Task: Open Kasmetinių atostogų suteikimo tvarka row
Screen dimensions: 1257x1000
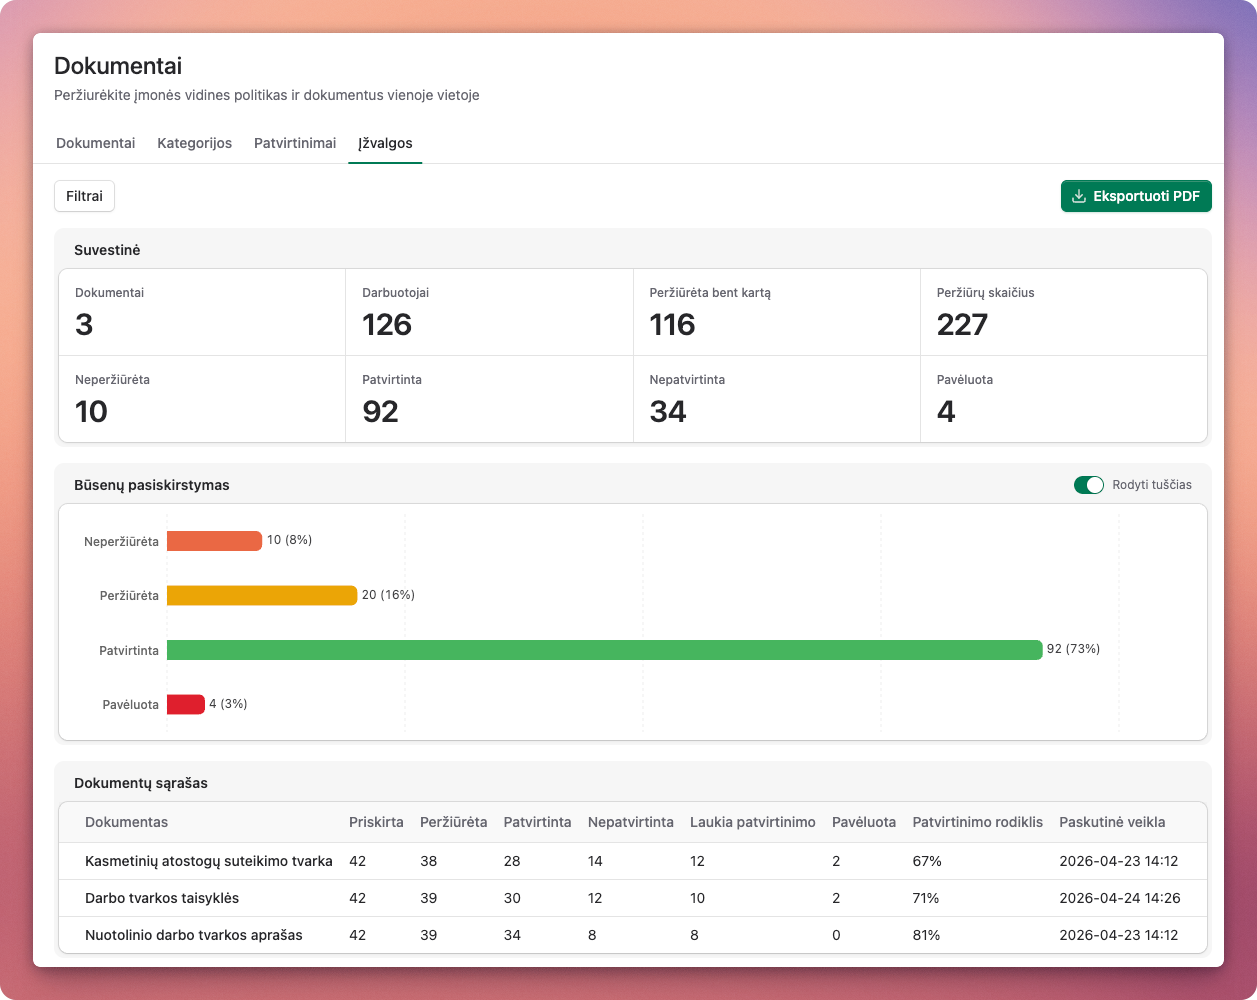Action: tap(208, 861)
